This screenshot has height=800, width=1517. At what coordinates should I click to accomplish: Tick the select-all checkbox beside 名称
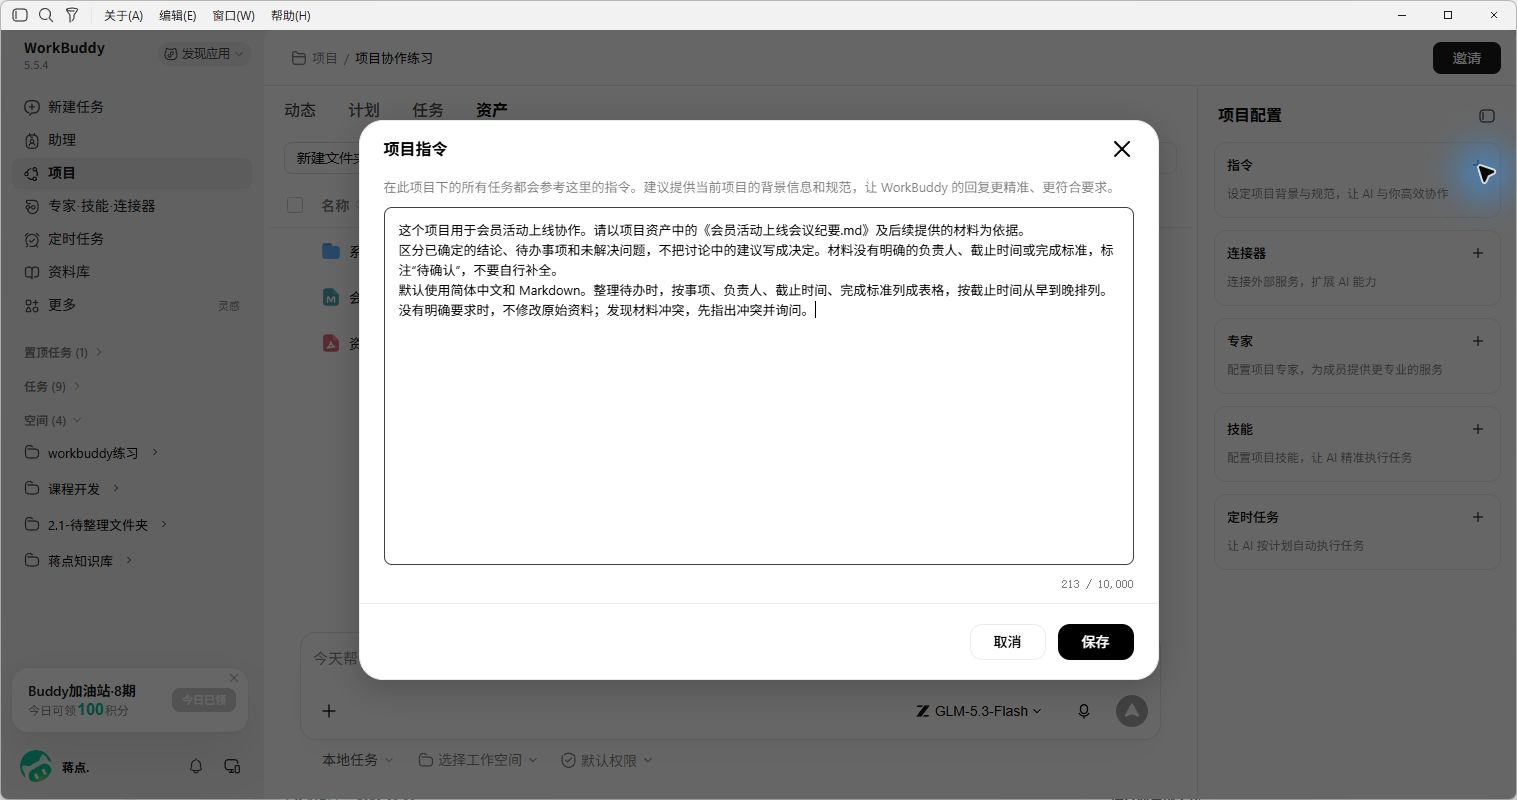(x=295, y=205)
